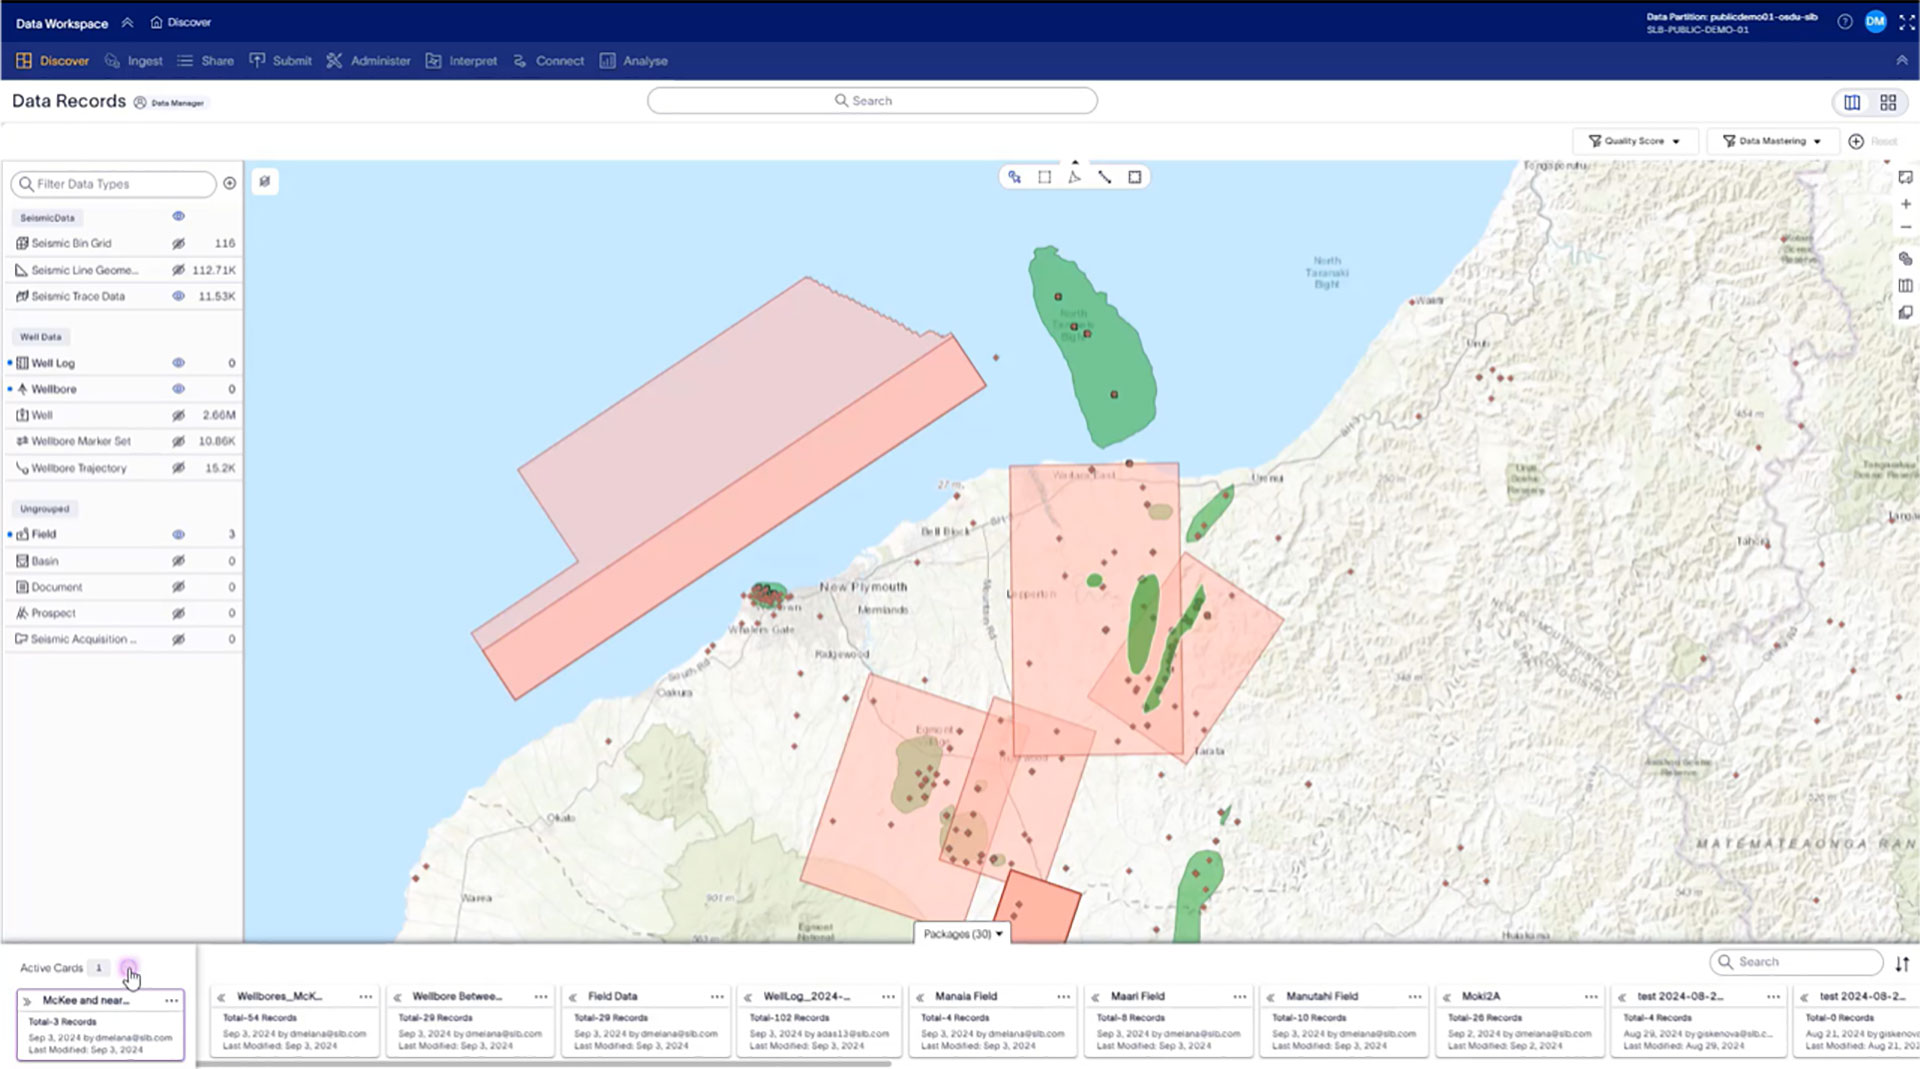Show the Seismic Bin Grid layer

pos(178,243)
